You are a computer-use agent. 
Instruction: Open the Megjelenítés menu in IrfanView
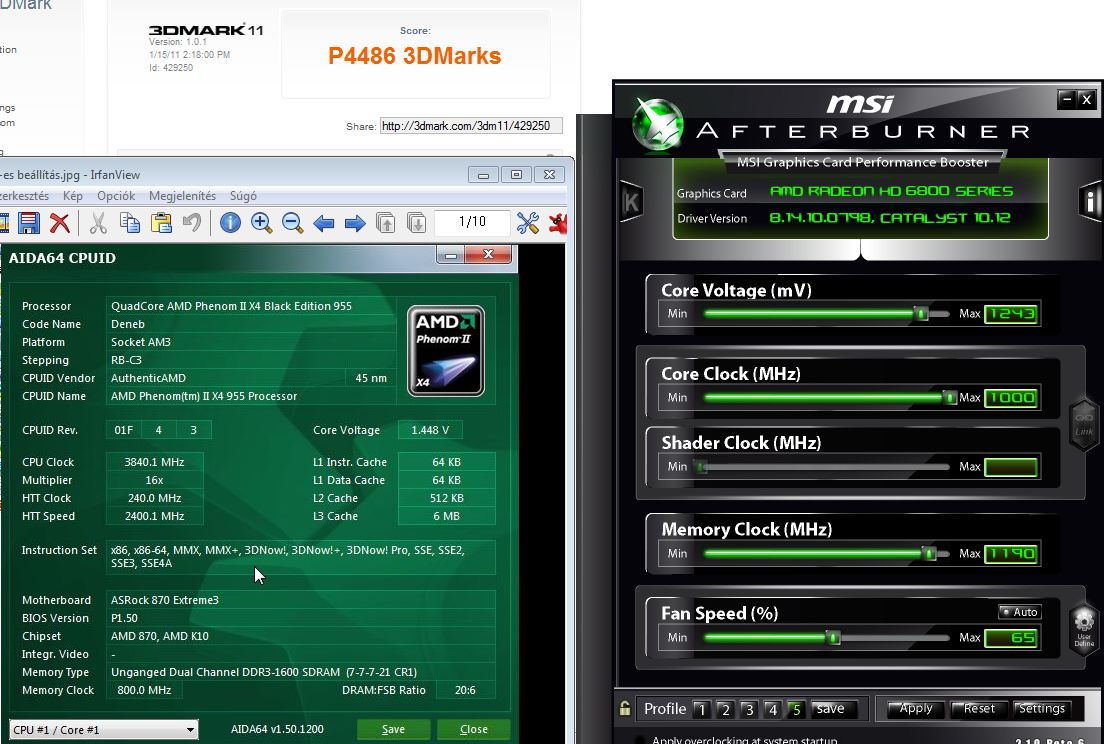click(182, 196)
